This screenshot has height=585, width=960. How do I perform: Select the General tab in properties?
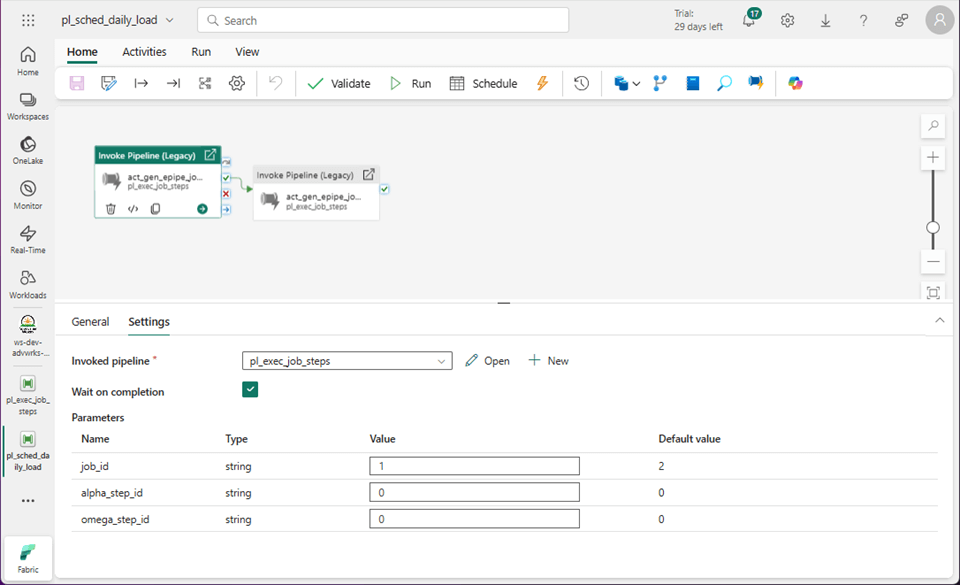(90, 322)
